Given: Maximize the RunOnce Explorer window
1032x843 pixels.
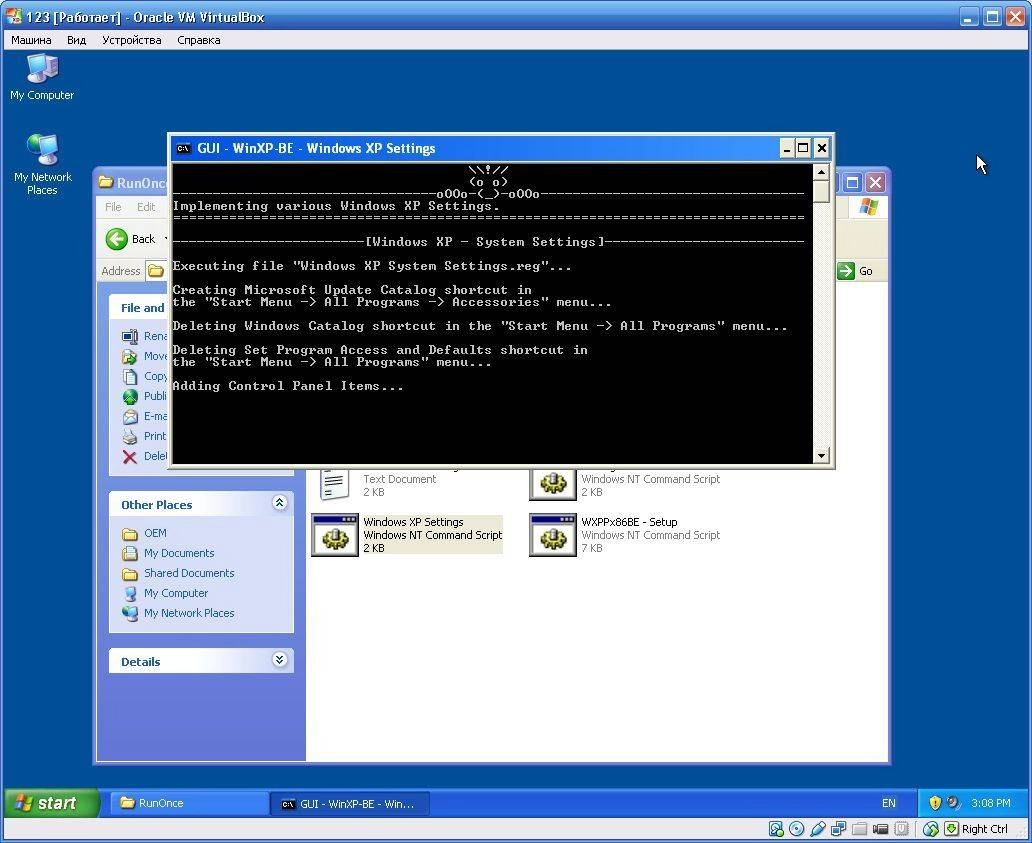Looking at the screenshot, I should (x=852, y=182).
